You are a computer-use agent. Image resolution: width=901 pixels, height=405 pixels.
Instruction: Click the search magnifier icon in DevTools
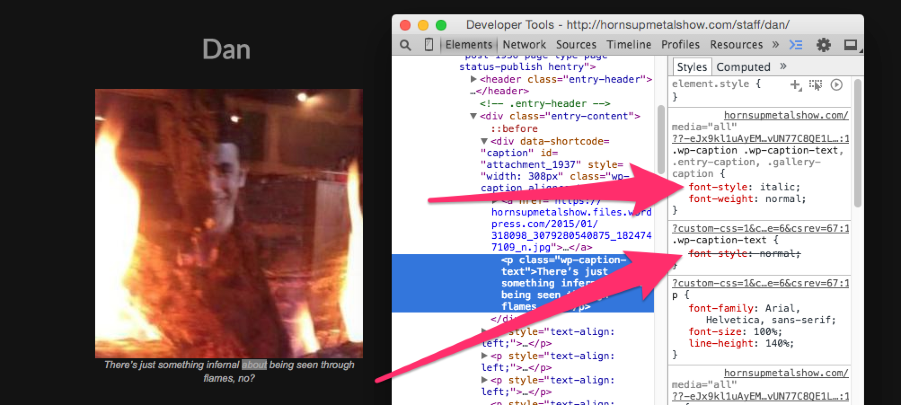405,45
